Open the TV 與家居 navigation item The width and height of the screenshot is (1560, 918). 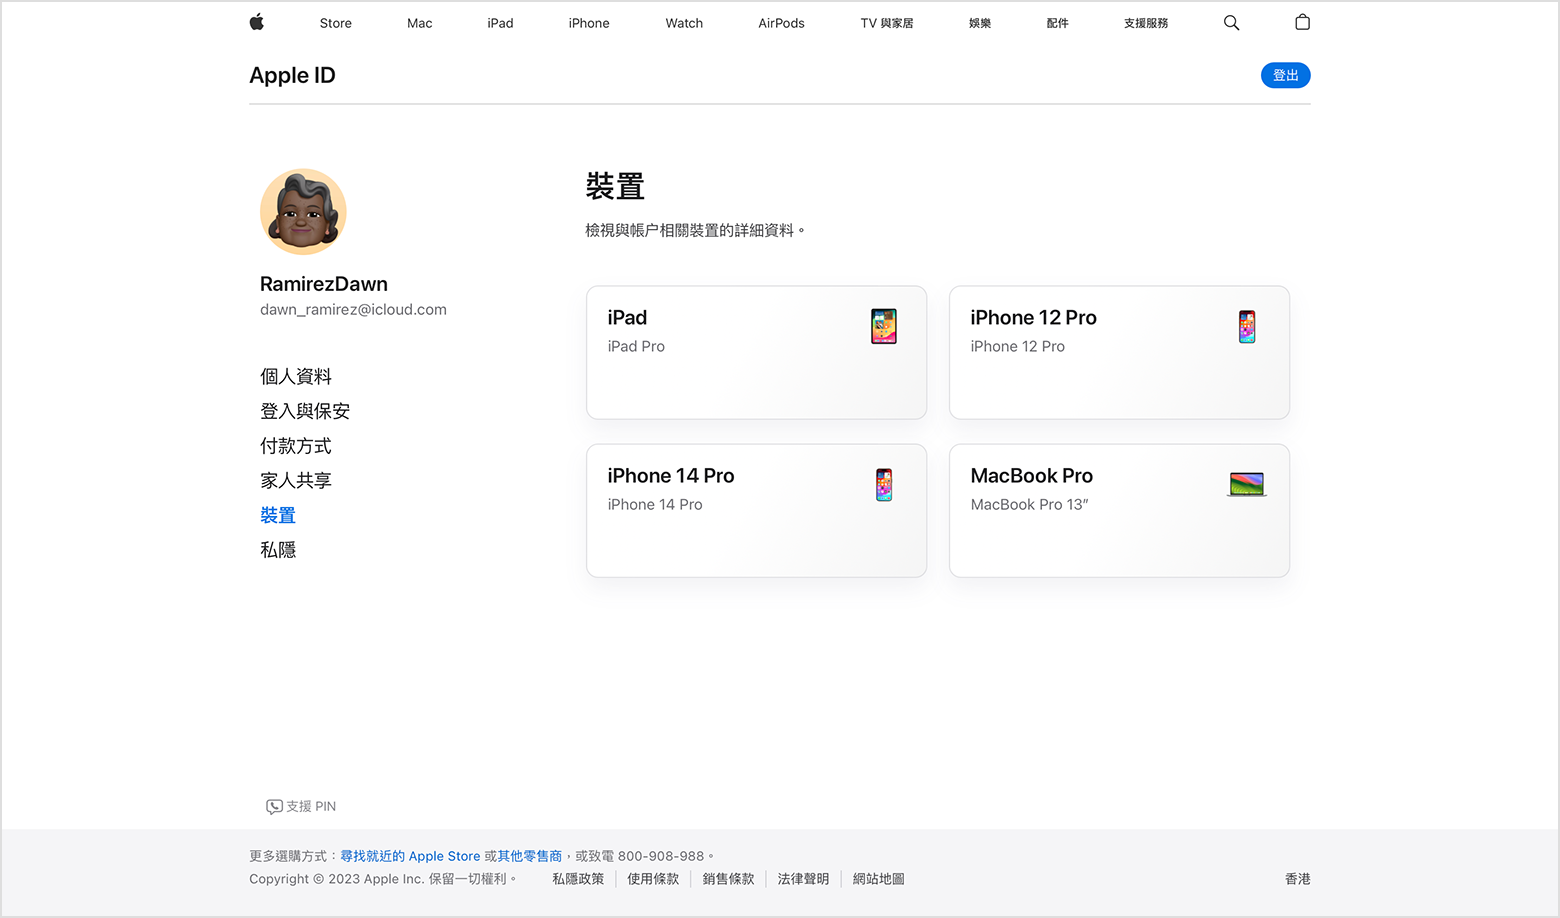pyautogui.click(x=887, y=23)
